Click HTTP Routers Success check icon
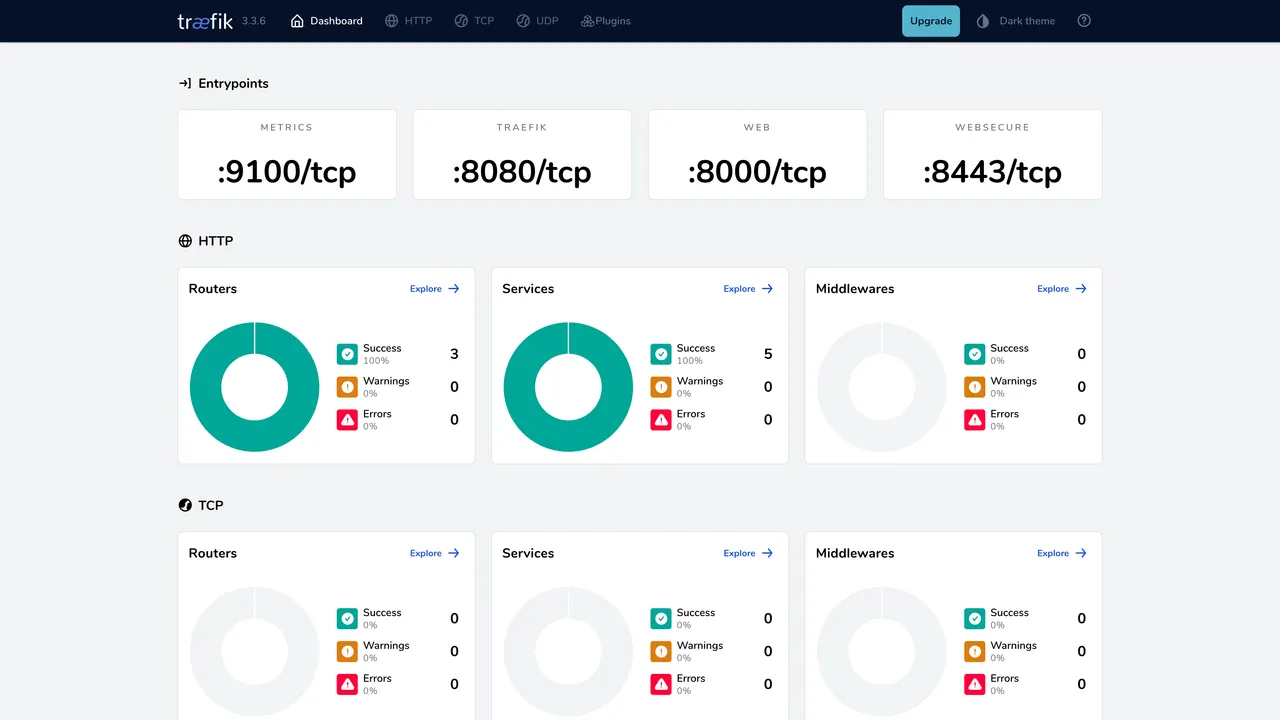This screenshot has width=1280, height=720. [347, 354]
